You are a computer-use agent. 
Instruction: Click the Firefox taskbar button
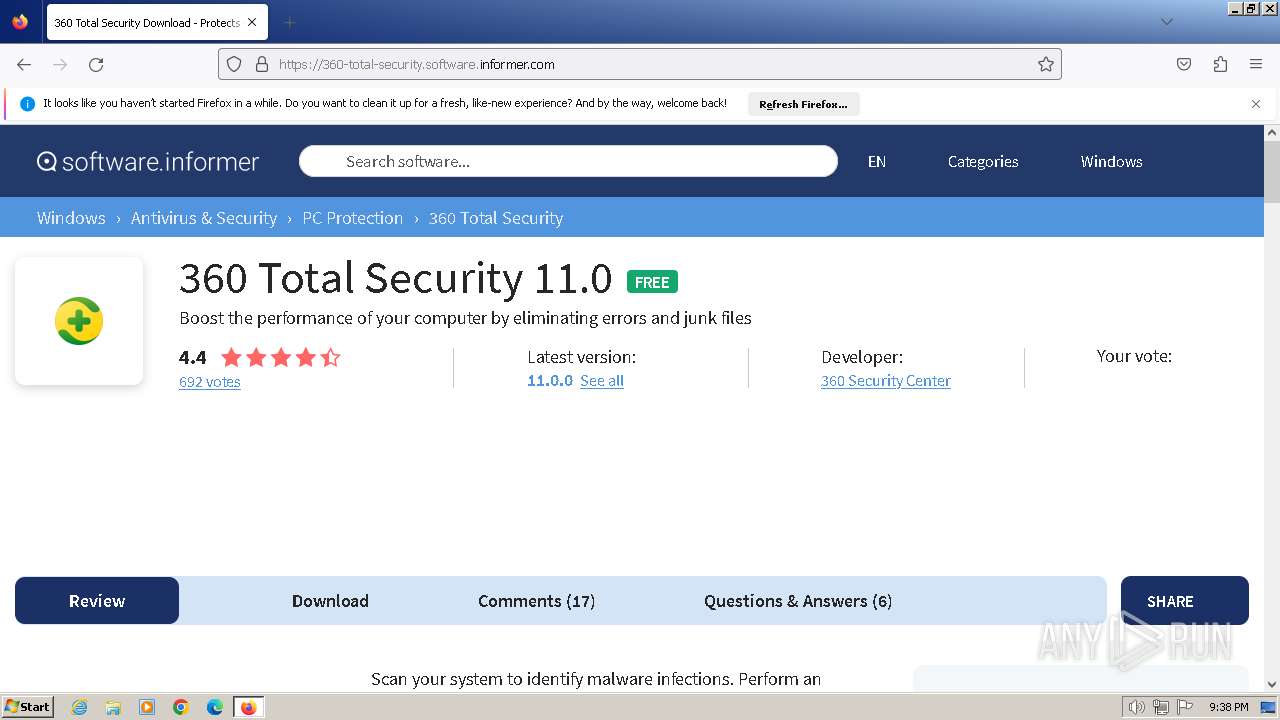click(x=248, y=707)
